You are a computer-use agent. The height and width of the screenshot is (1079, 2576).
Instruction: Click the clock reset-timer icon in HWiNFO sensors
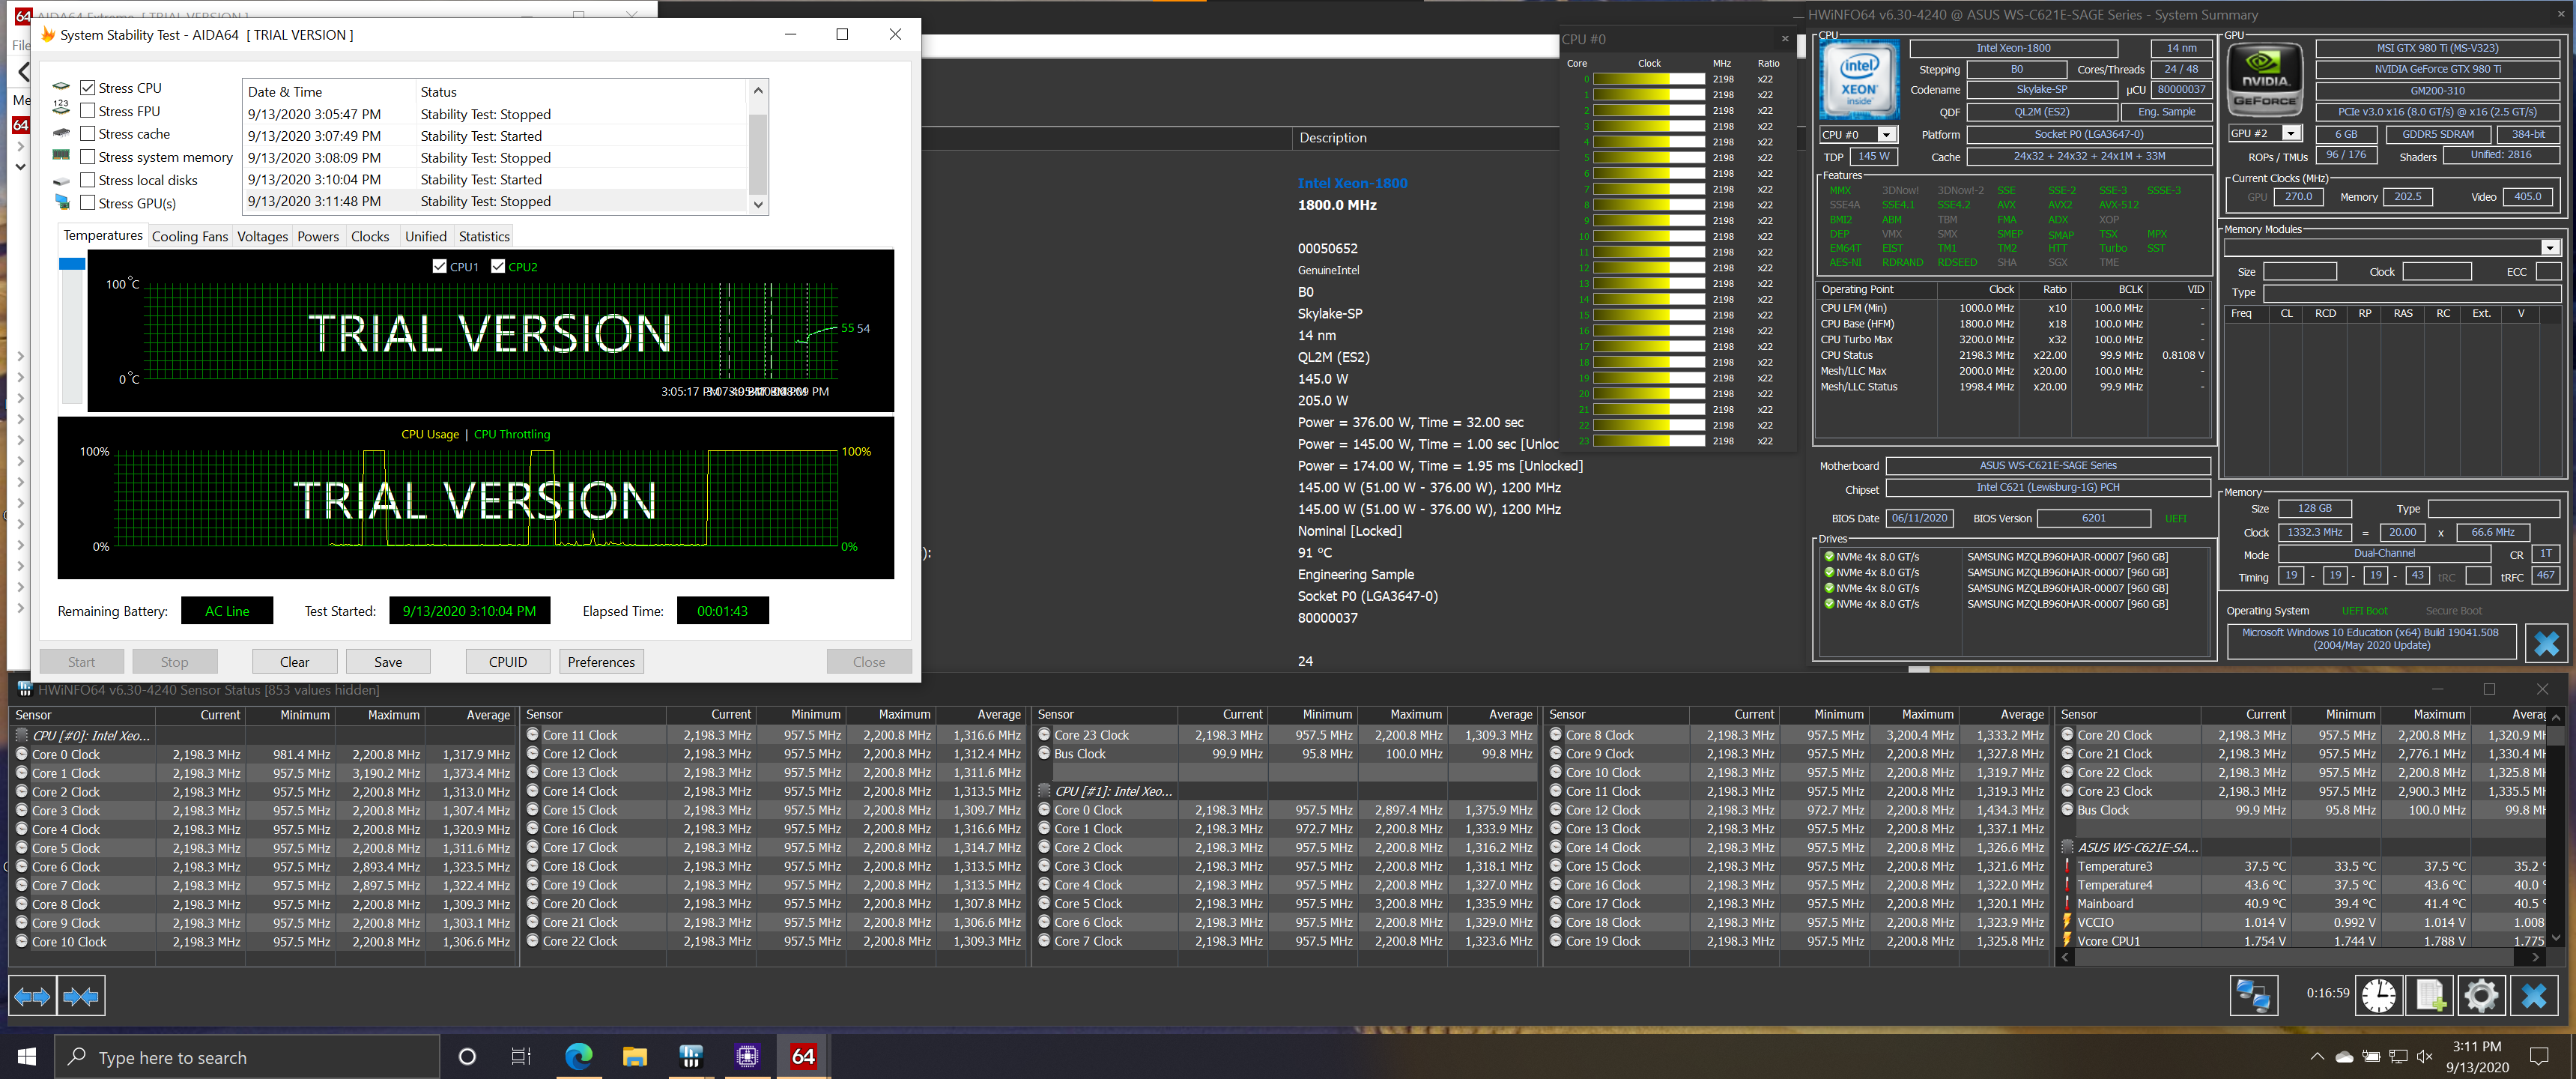pos(2379,996)
